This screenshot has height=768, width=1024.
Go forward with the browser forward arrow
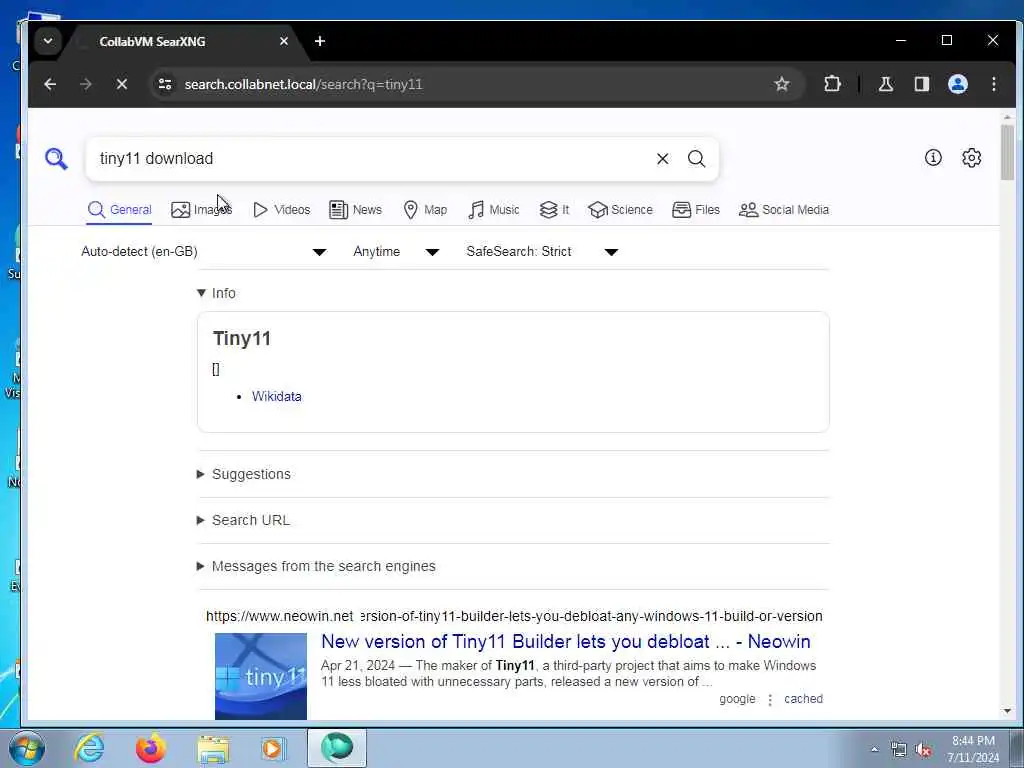pyautogui.click(x=86, y=84)
